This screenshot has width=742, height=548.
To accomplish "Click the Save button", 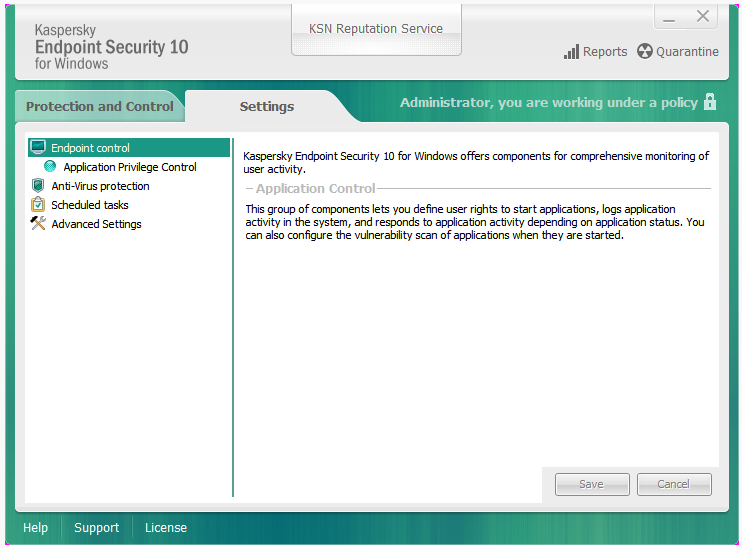I will [x=592, y=484].
